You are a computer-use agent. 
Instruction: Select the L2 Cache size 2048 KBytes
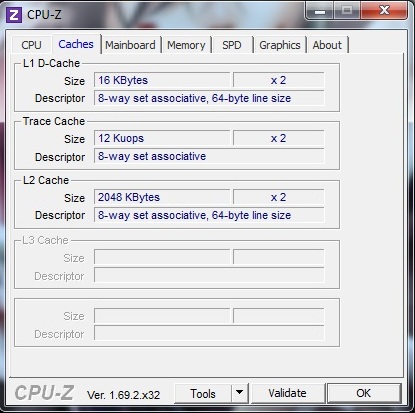pos(162,197)
